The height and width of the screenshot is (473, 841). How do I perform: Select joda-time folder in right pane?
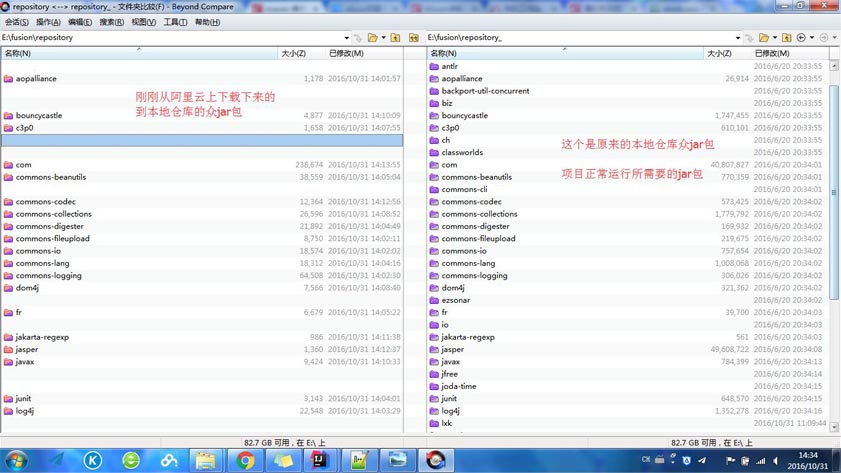coord(459,386)
